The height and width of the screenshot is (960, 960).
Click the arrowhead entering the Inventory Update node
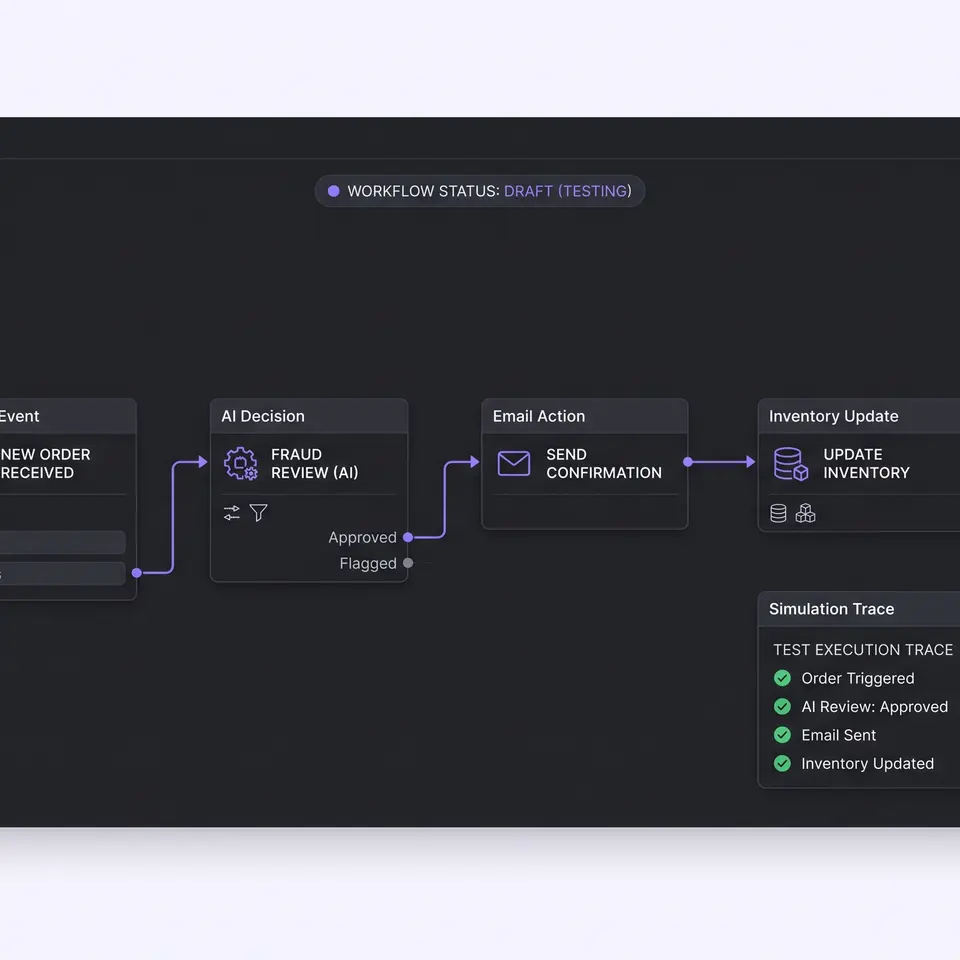[x=750, y=462]
